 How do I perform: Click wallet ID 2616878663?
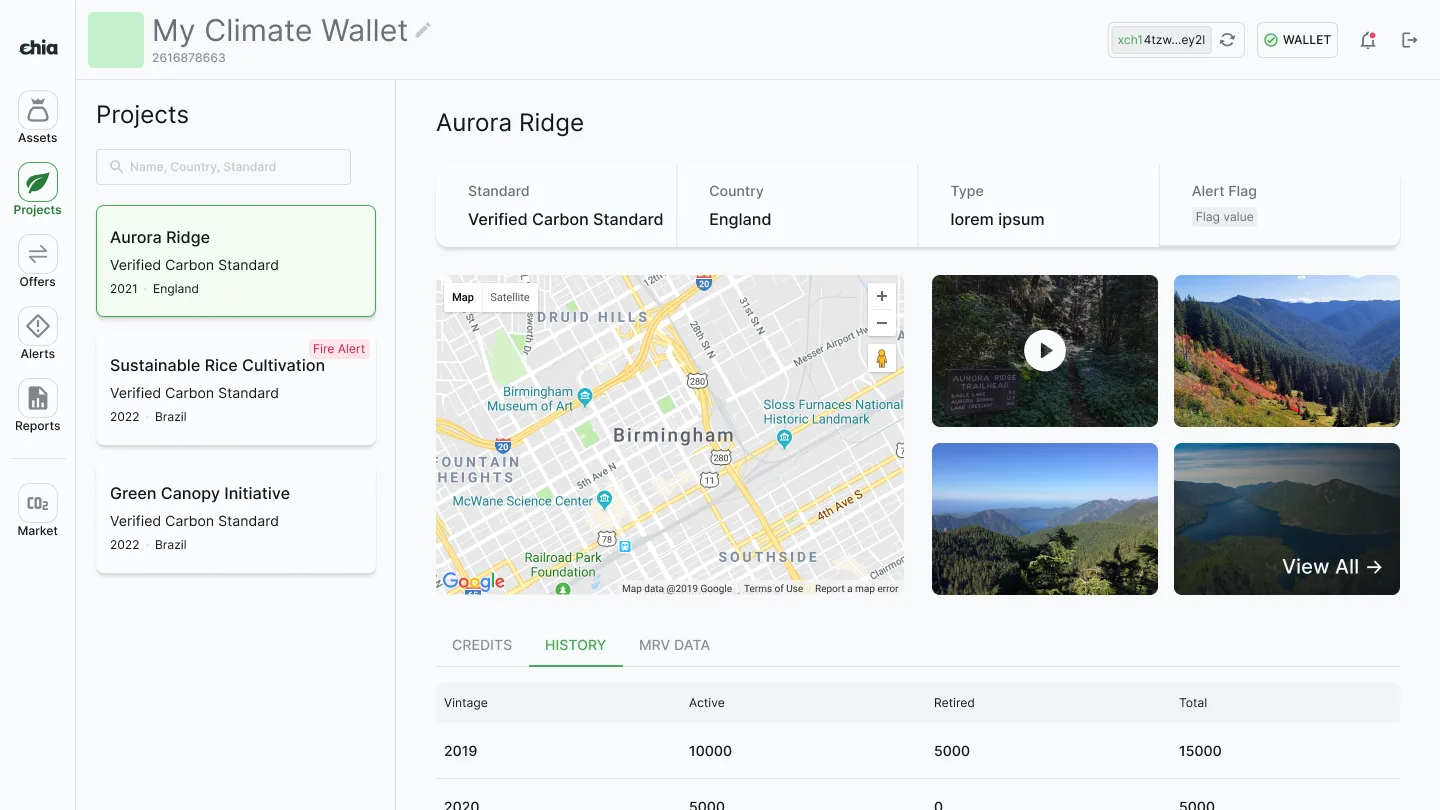[x=189, y=58]
